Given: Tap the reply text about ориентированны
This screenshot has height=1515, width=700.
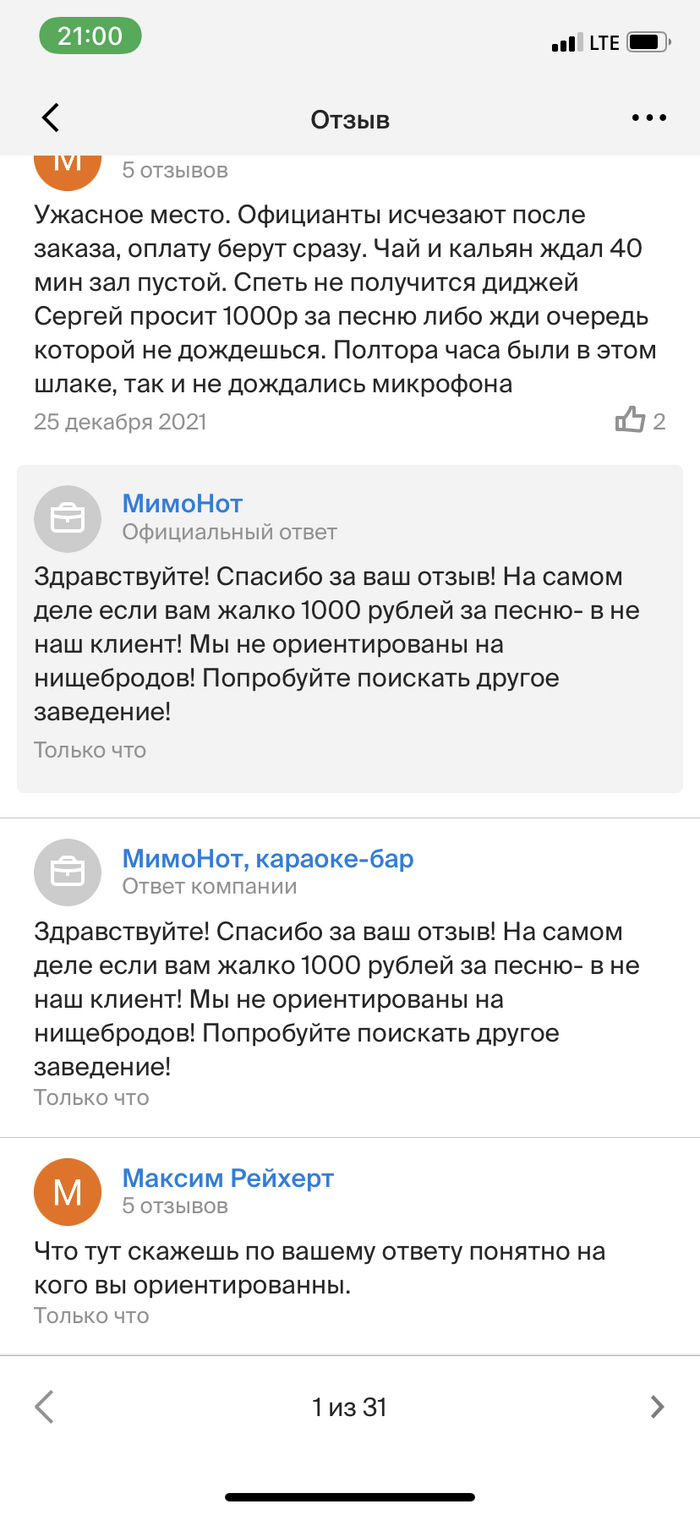Looking at the screenshot, I should coord(320,1268).
